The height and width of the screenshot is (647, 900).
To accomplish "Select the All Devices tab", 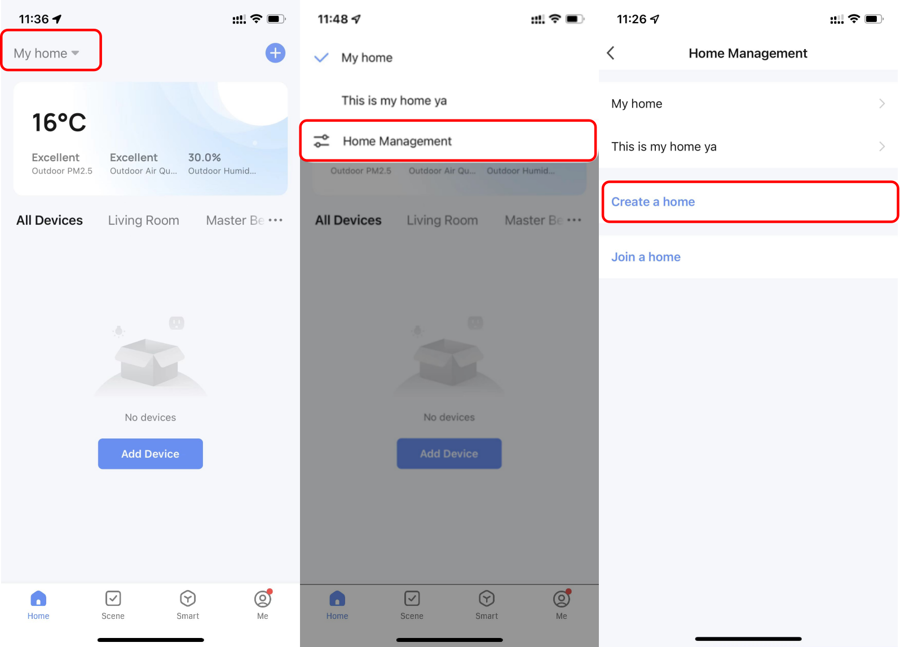I will coord(49,220).
